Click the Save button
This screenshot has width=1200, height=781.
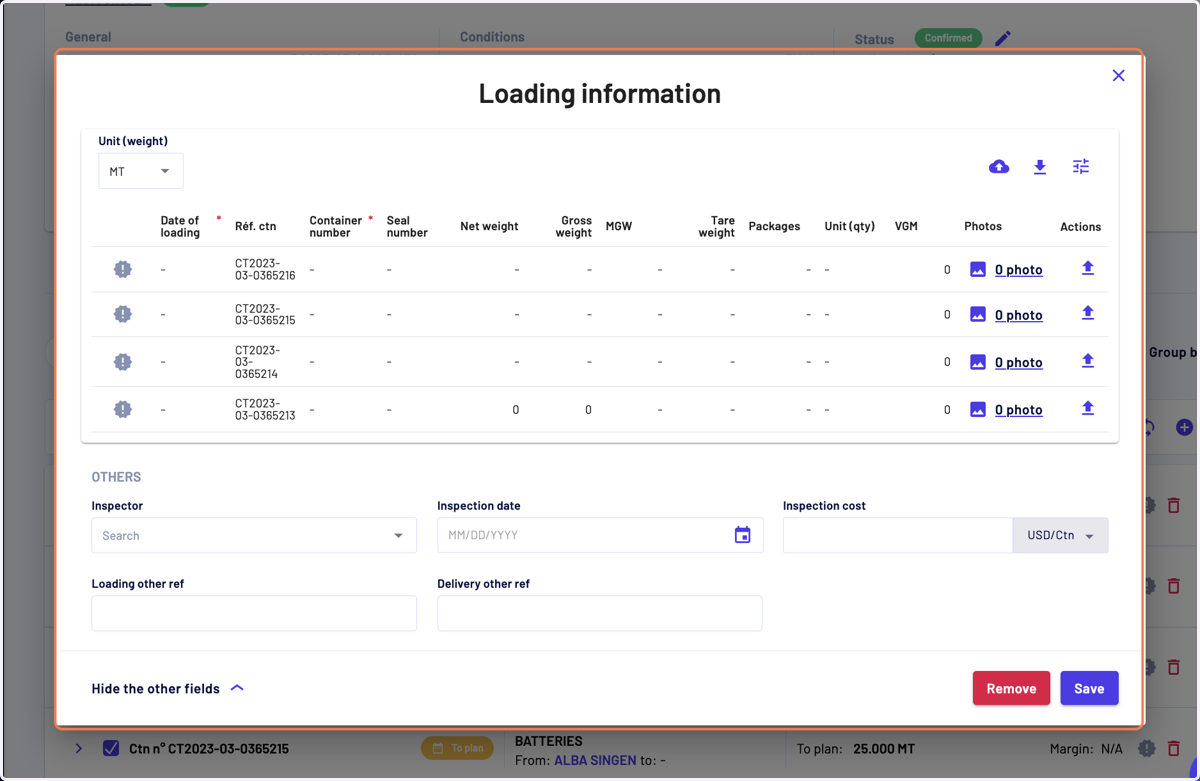1089,688
